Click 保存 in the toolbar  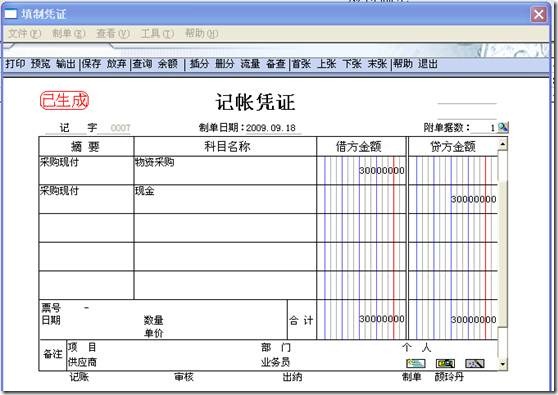[92, 64]
